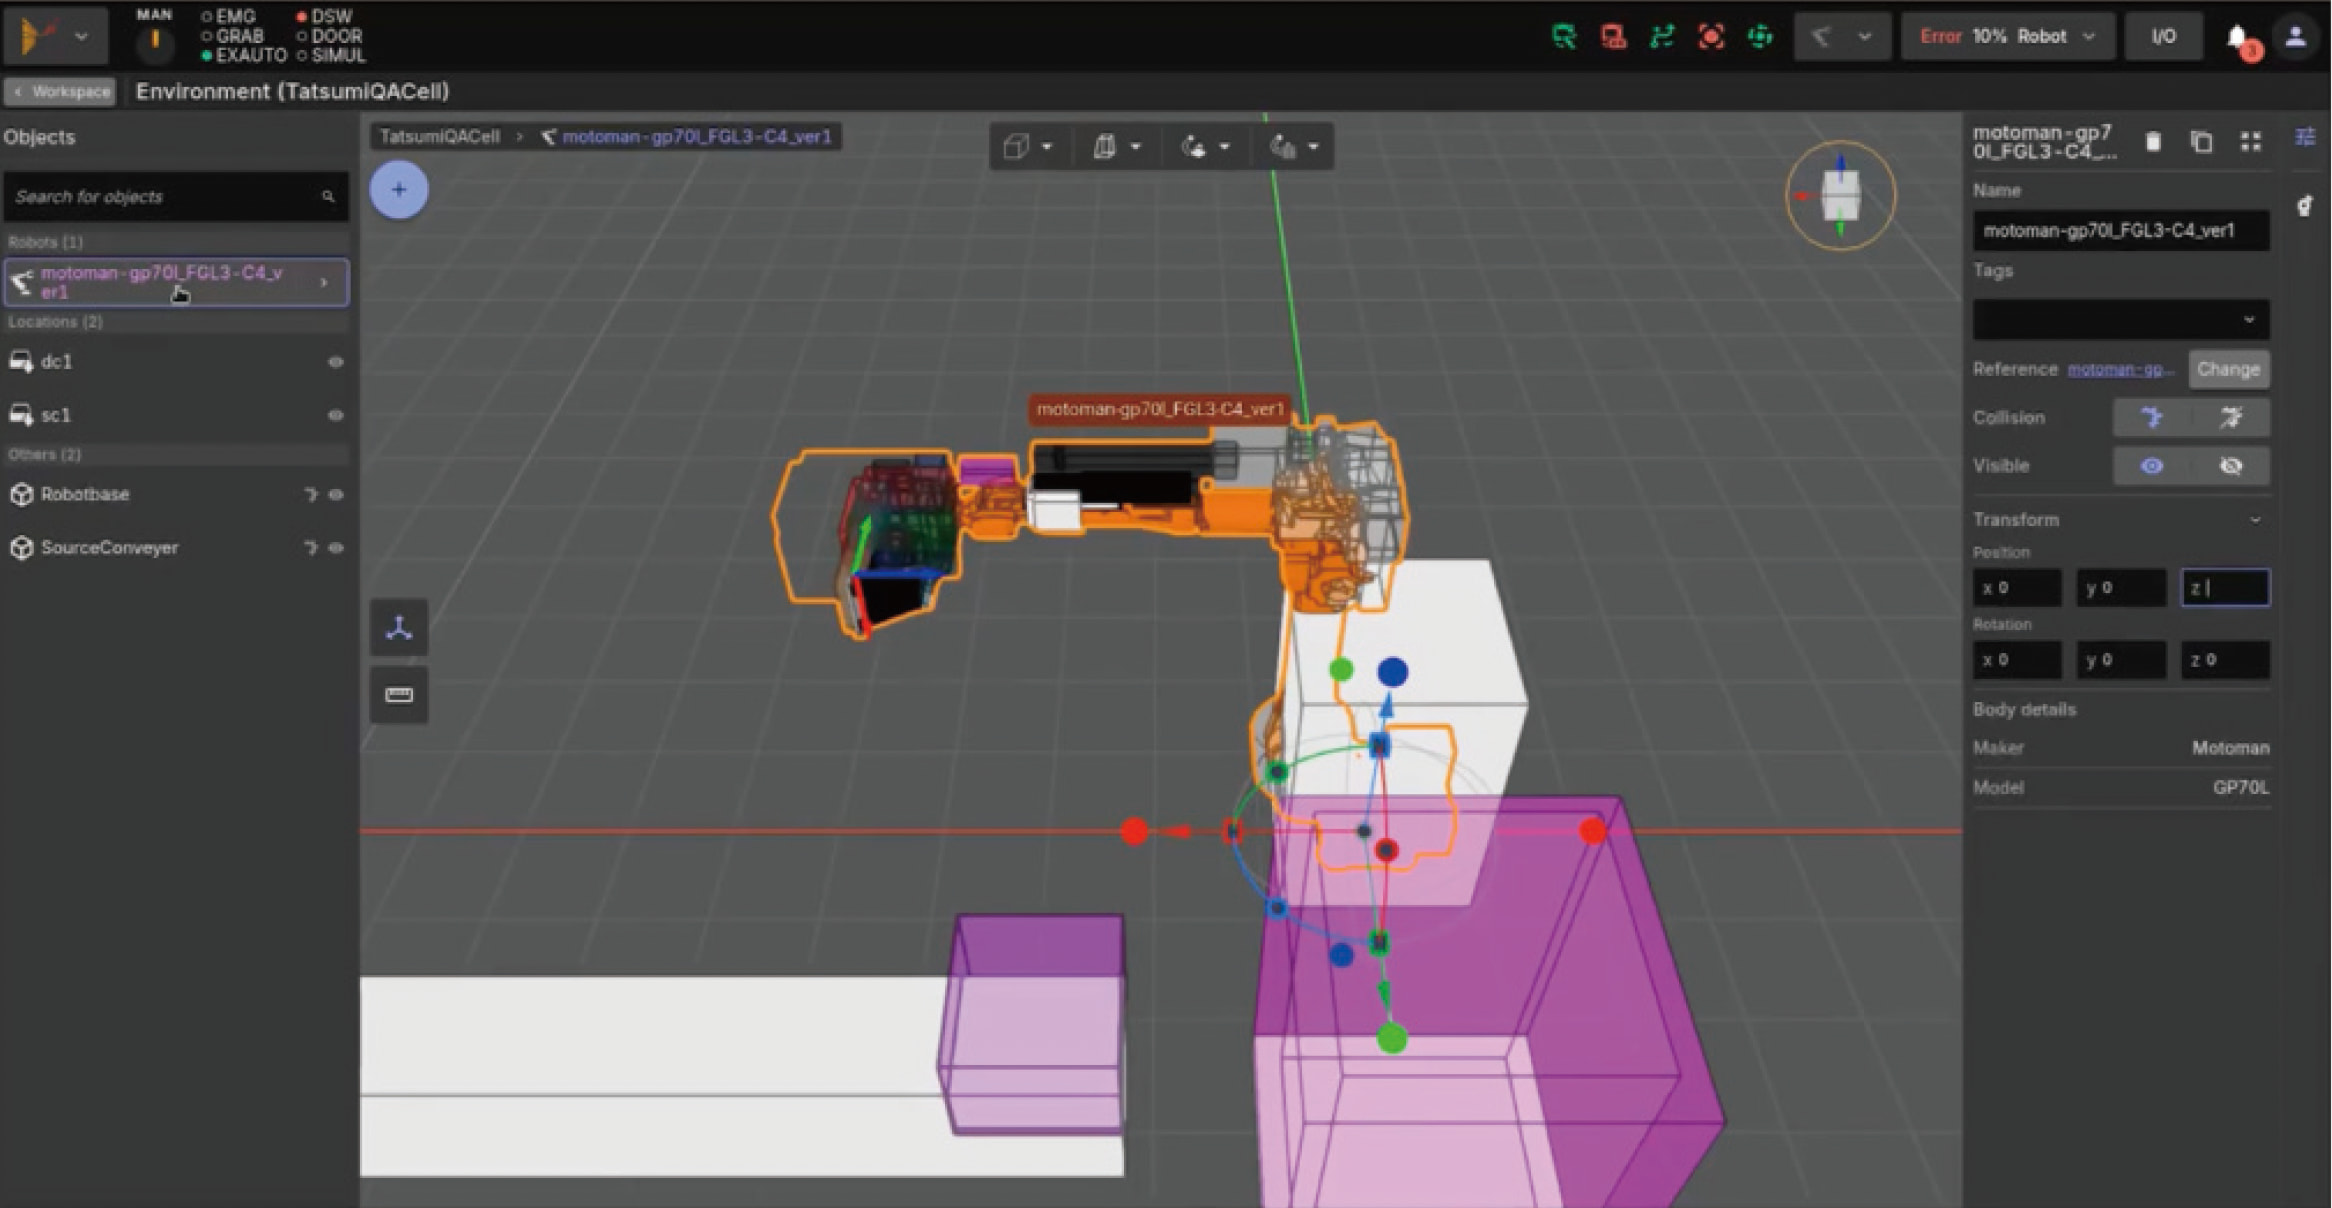Click the search magnifier icon in Objects

328,197
